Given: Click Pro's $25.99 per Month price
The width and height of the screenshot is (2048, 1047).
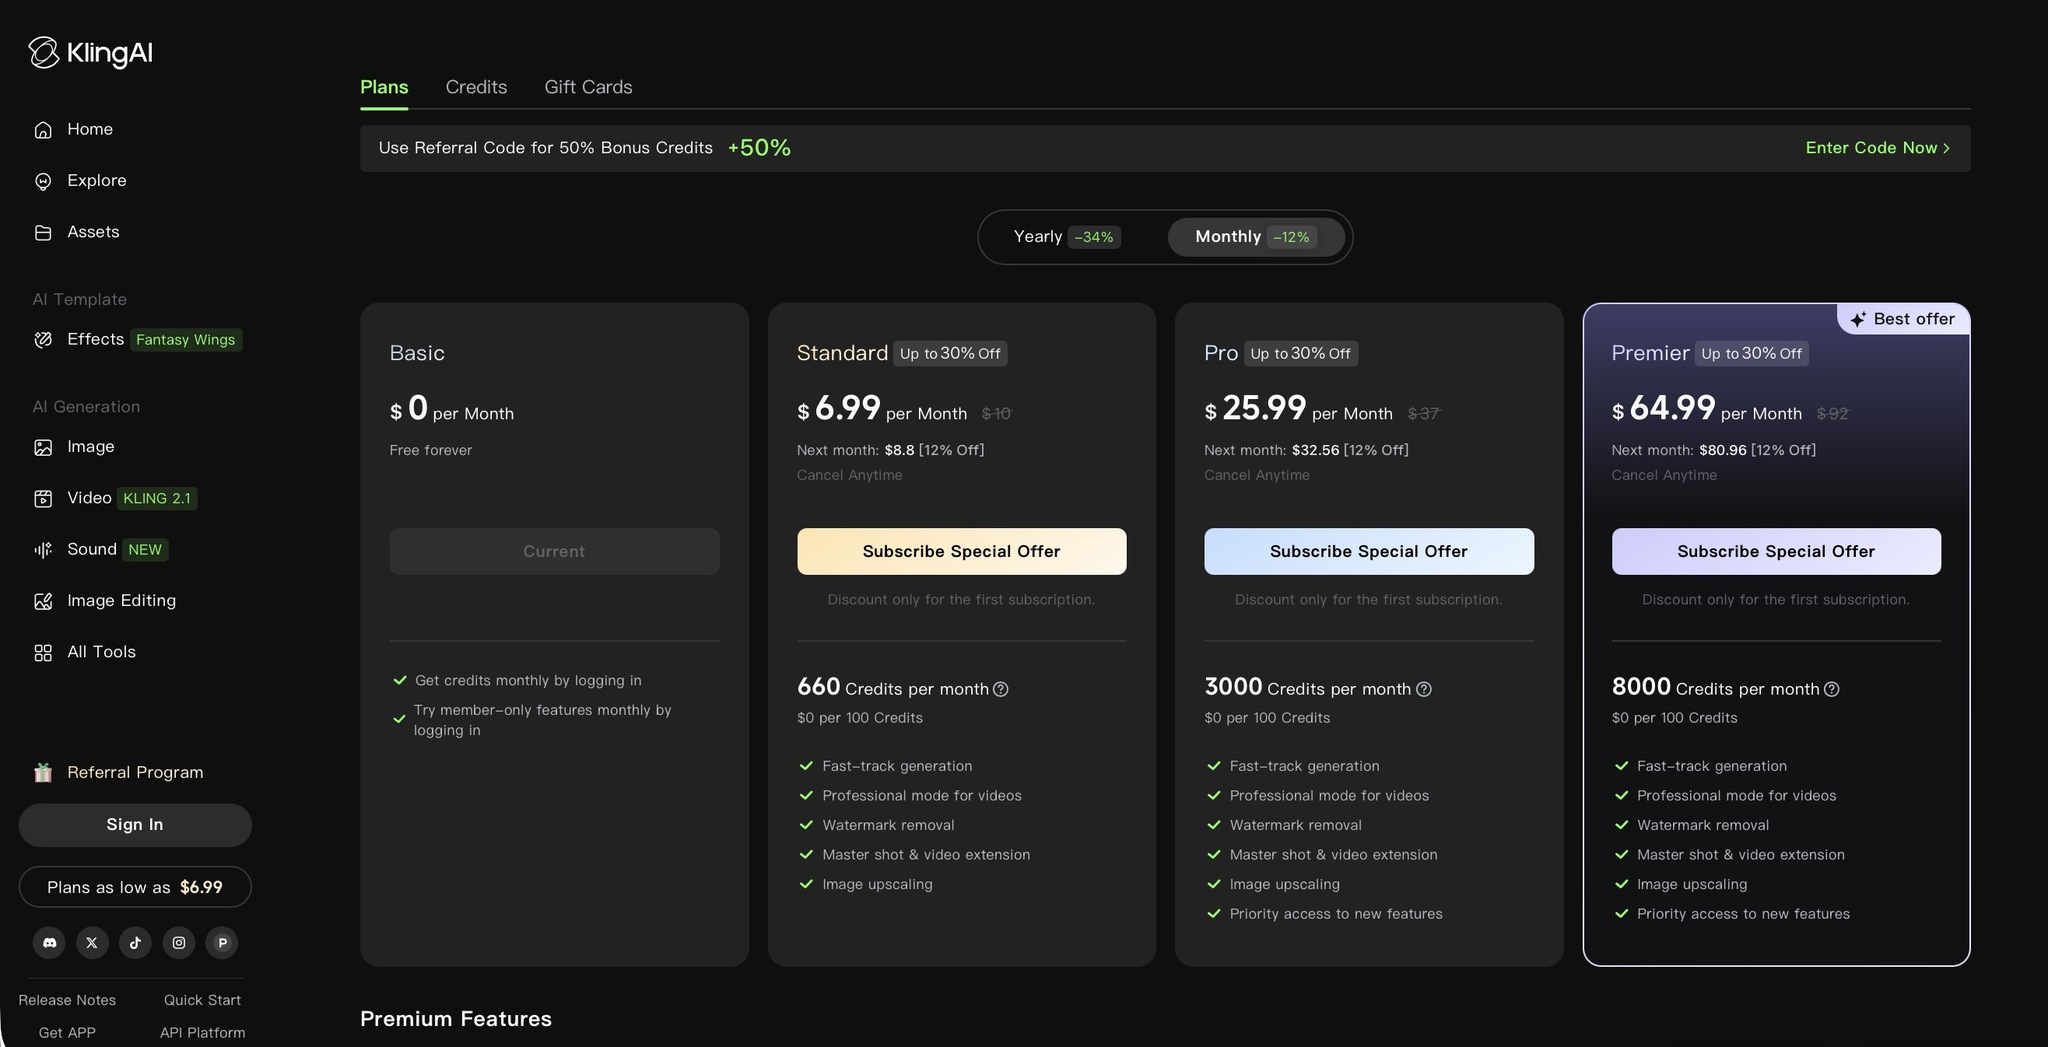Looking at the screenshot, I should pos(1298,409).
